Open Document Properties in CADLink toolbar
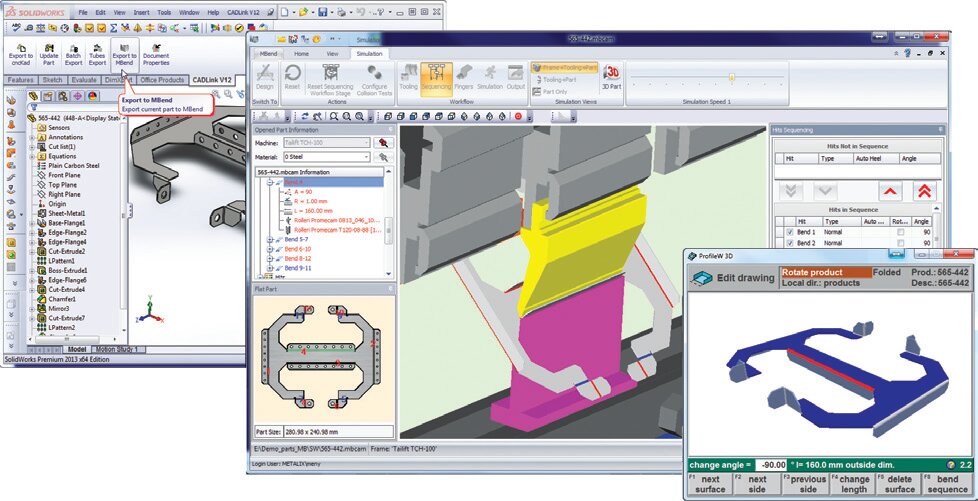 [156, 55]
